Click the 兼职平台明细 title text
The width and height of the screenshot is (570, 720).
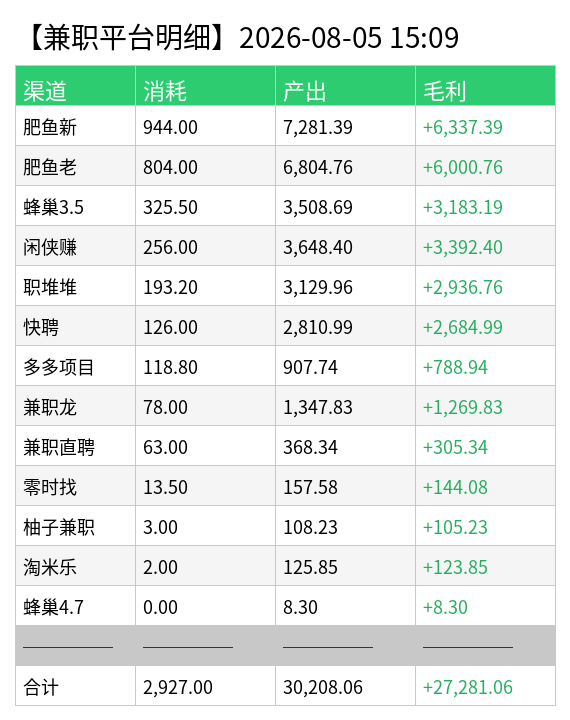tap(124, 38)
